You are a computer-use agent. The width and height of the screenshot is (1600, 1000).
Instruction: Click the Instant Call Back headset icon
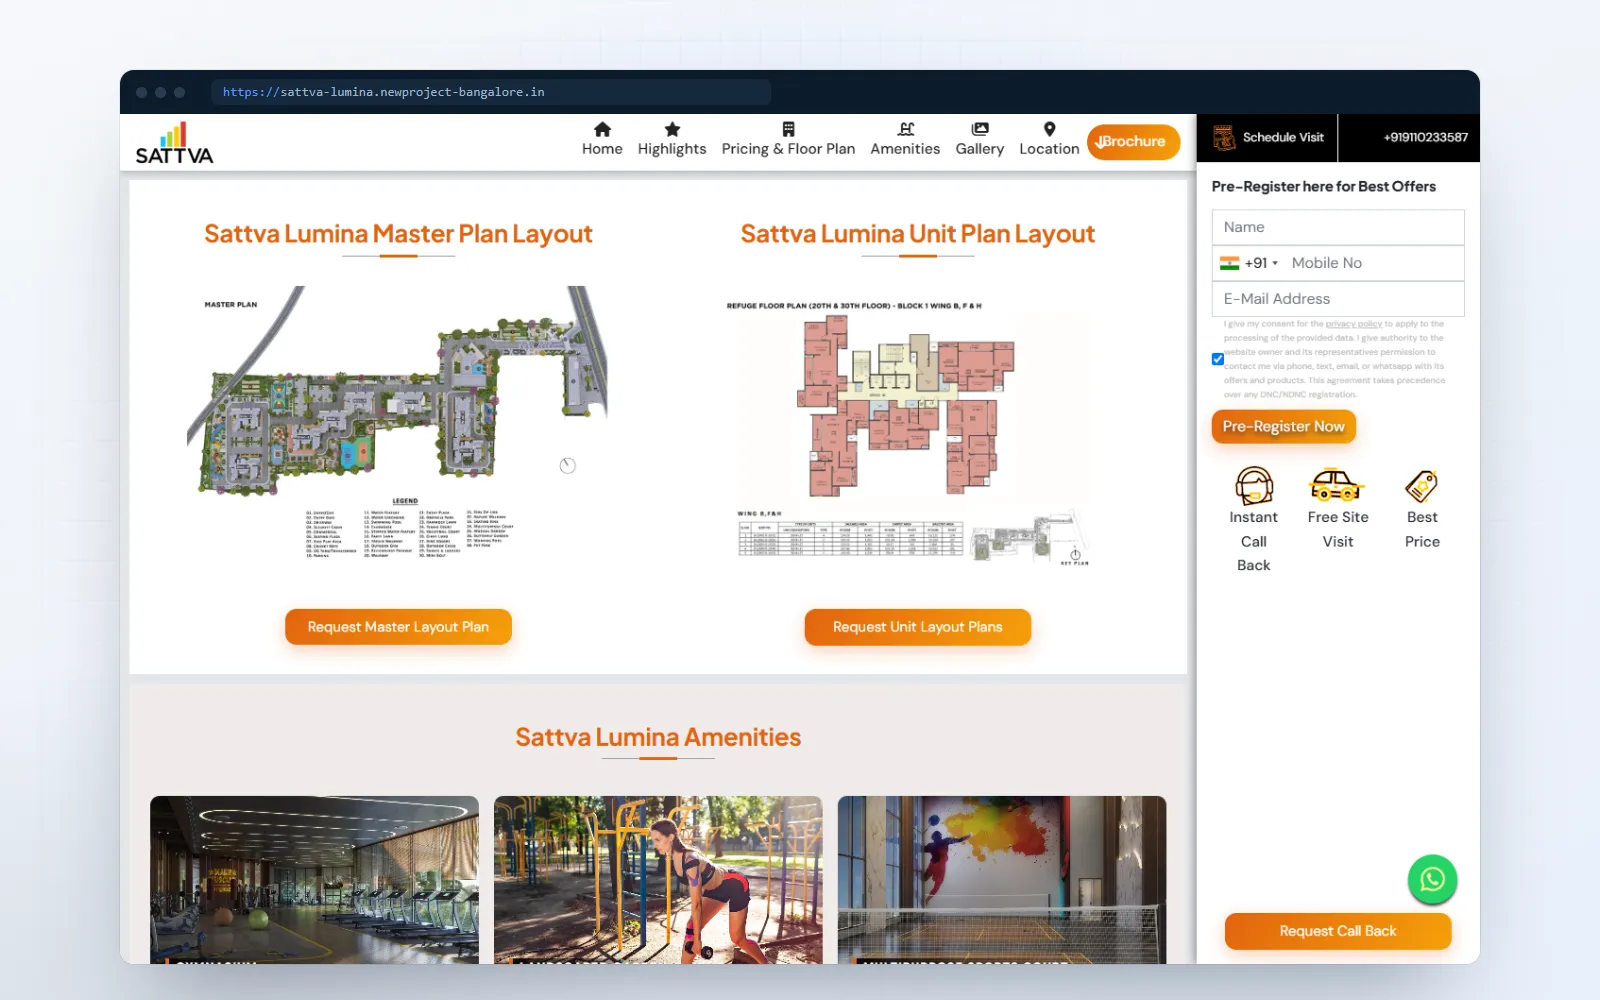[x=1254, y=486]
